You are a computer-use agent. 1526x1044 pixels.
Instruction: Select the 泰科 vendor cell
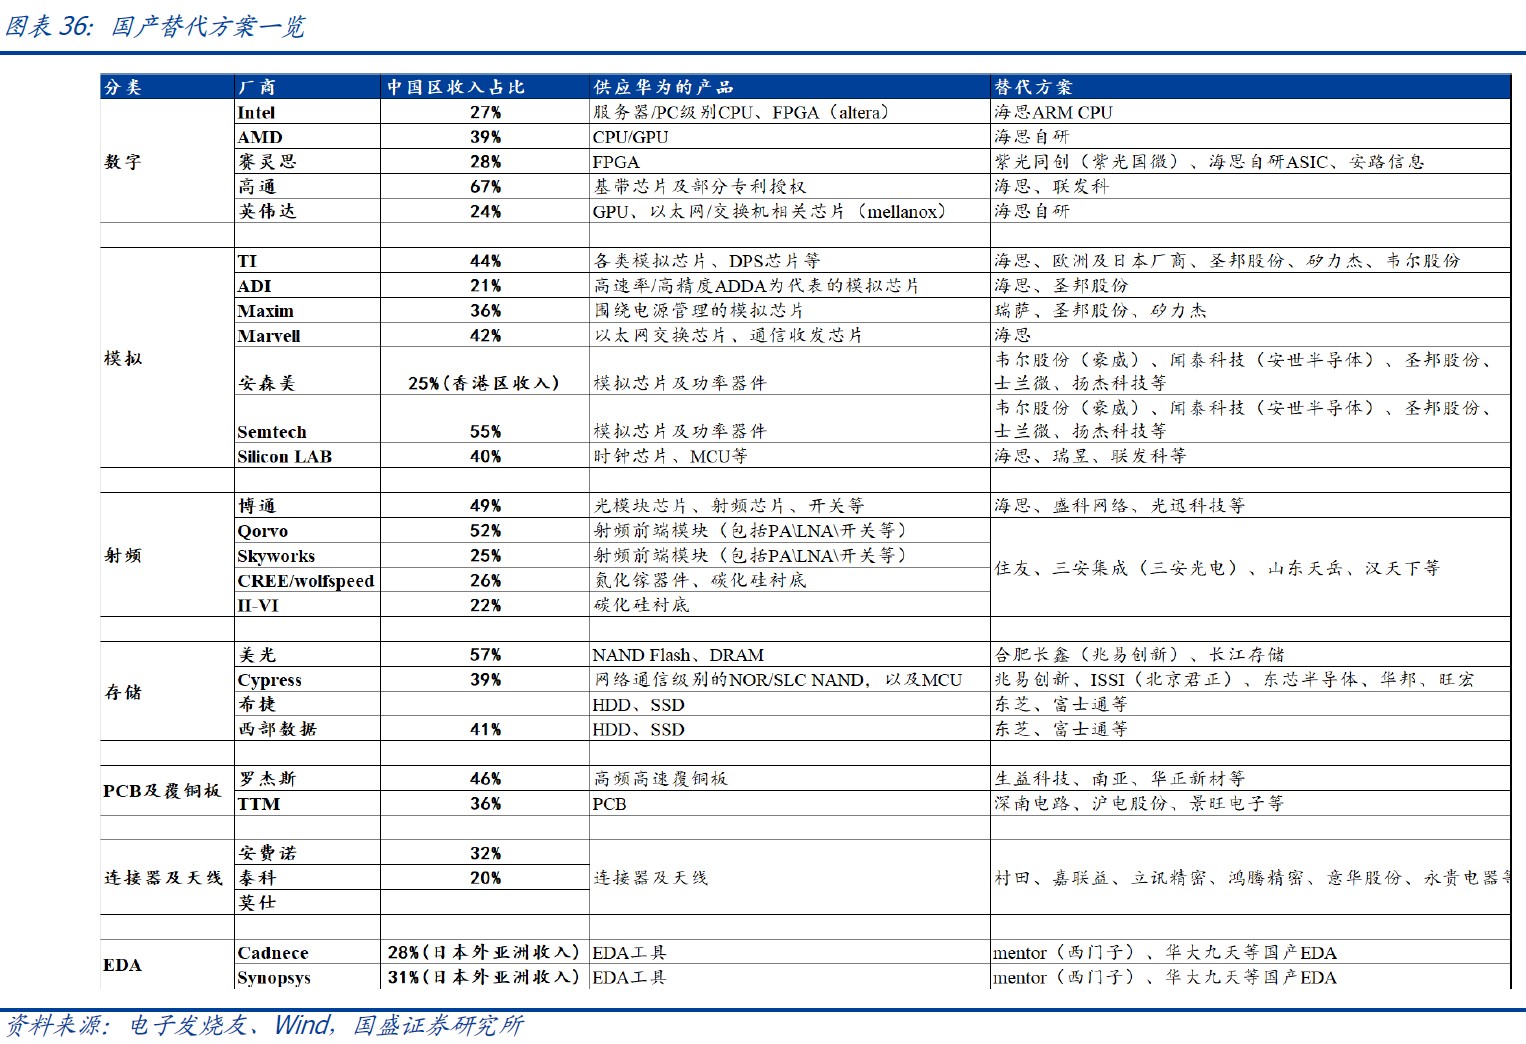(x=307, y=877)
